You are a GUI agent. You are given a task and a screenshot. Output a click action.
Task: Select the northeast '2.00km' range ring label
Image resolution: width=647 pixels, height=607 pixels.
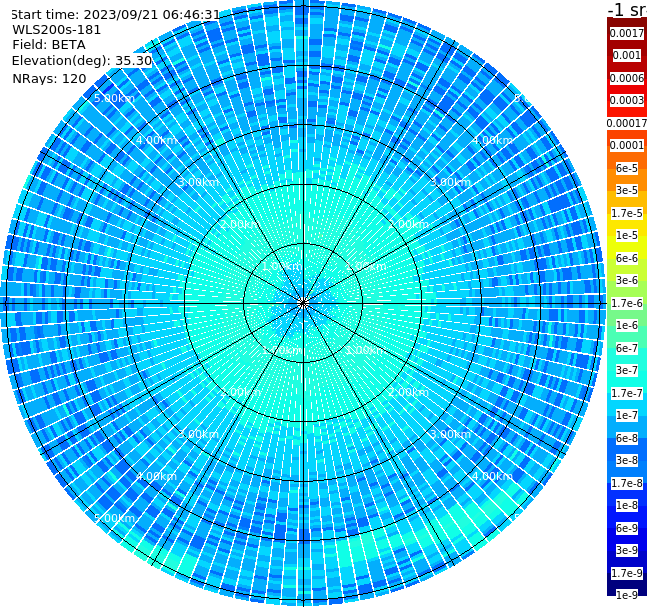[x=408, y=224]
